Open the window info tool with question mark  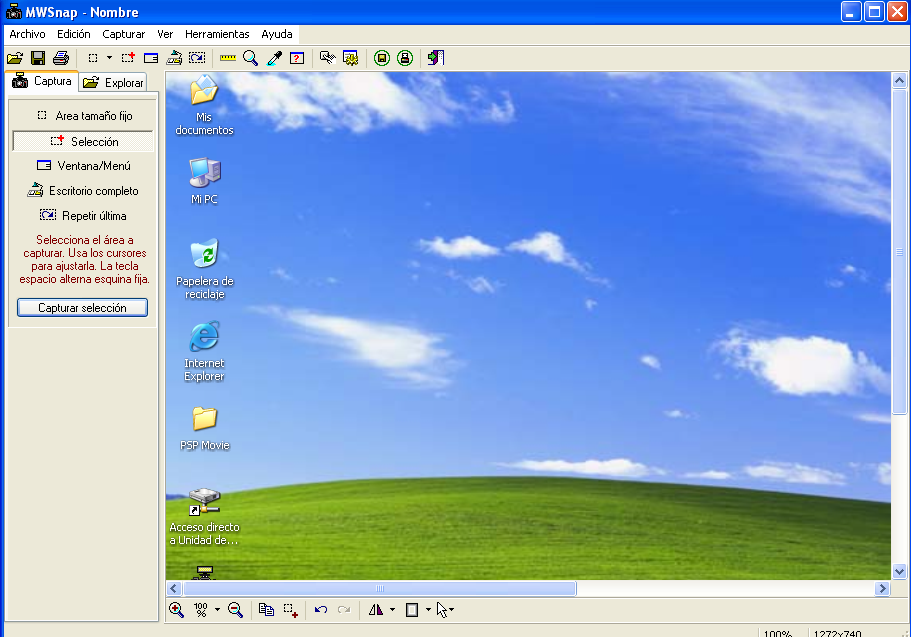coord(297,58)
